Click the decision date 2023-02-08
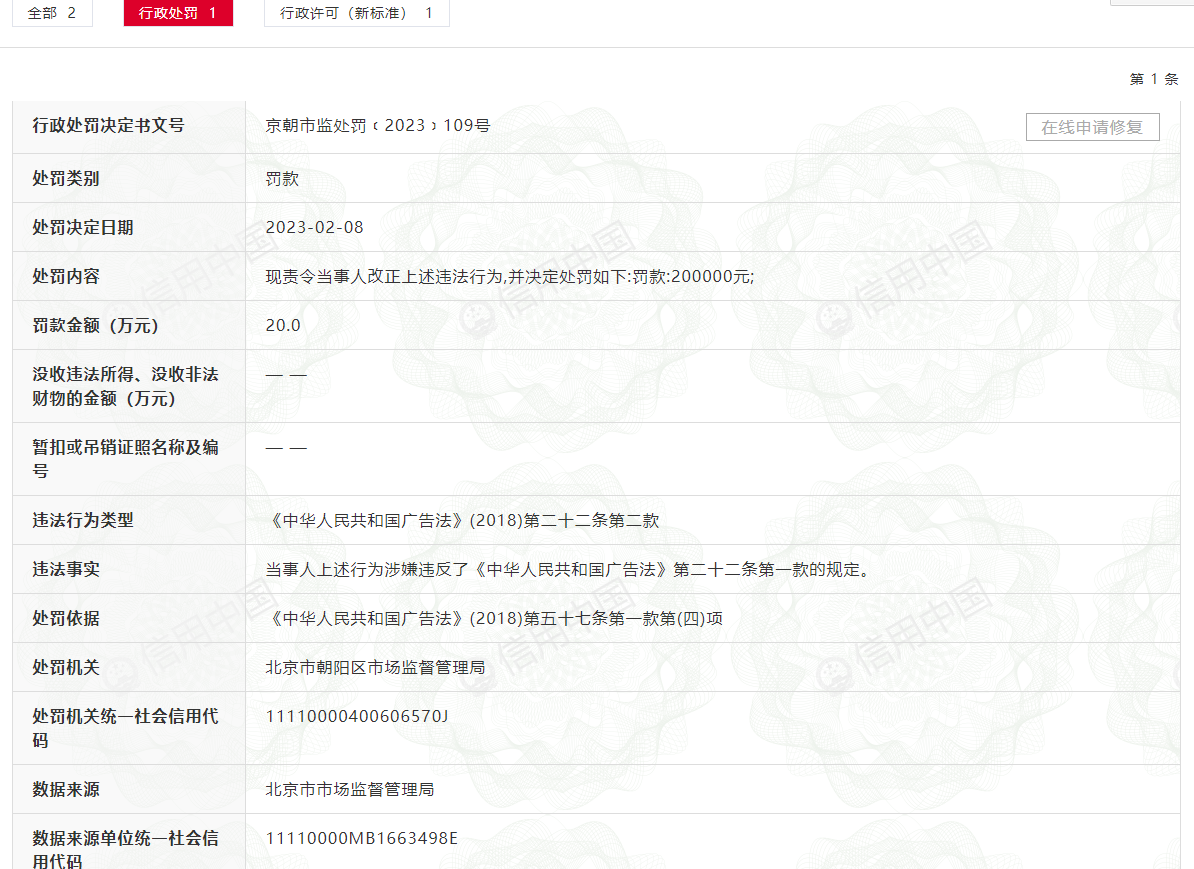Image resolution: width=1194 pixels, height=869 pixels. pyautogui.click(x=315, y=228)
